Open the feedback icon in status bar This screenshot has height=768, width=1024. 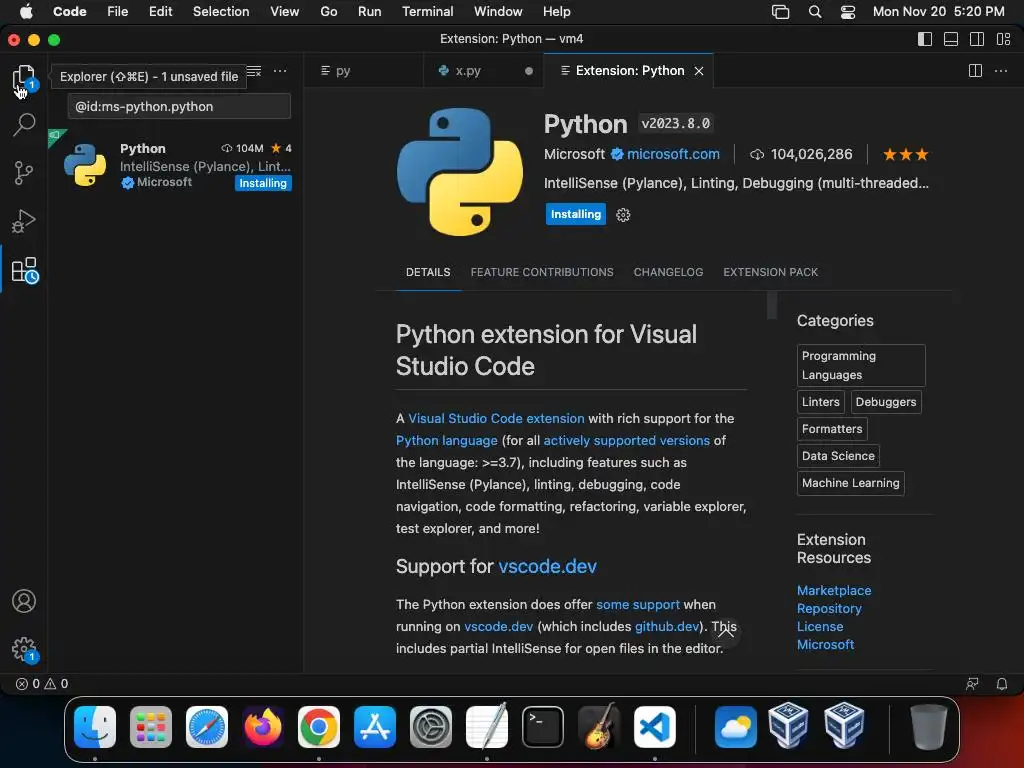click(x=972, y=684)
